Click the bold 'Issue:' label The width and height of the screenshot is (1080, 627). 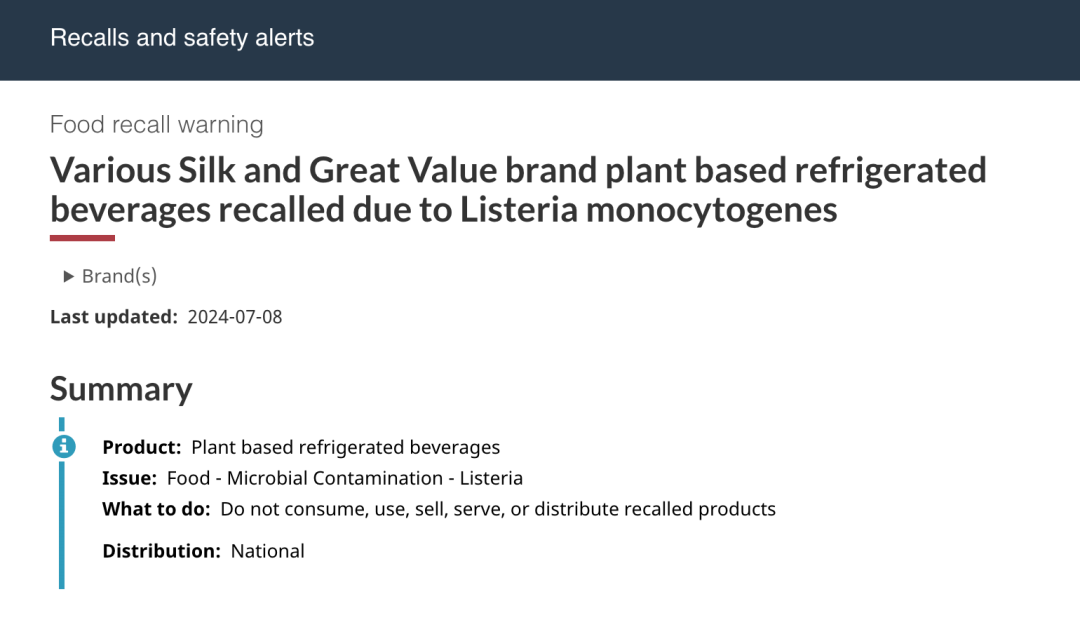[129, 478]
